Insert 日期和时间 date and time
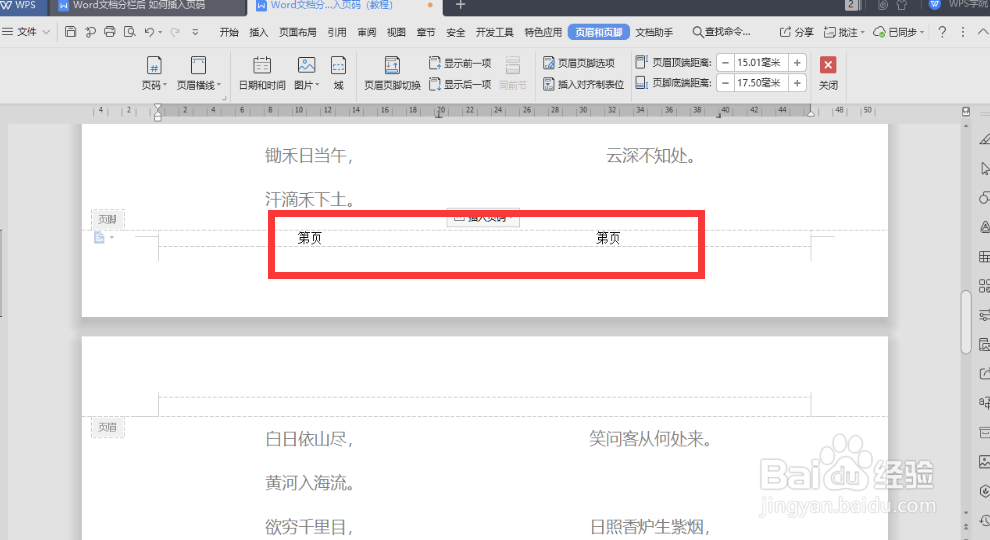Viewport: 990px width, 540px height. tap(262, 73)
